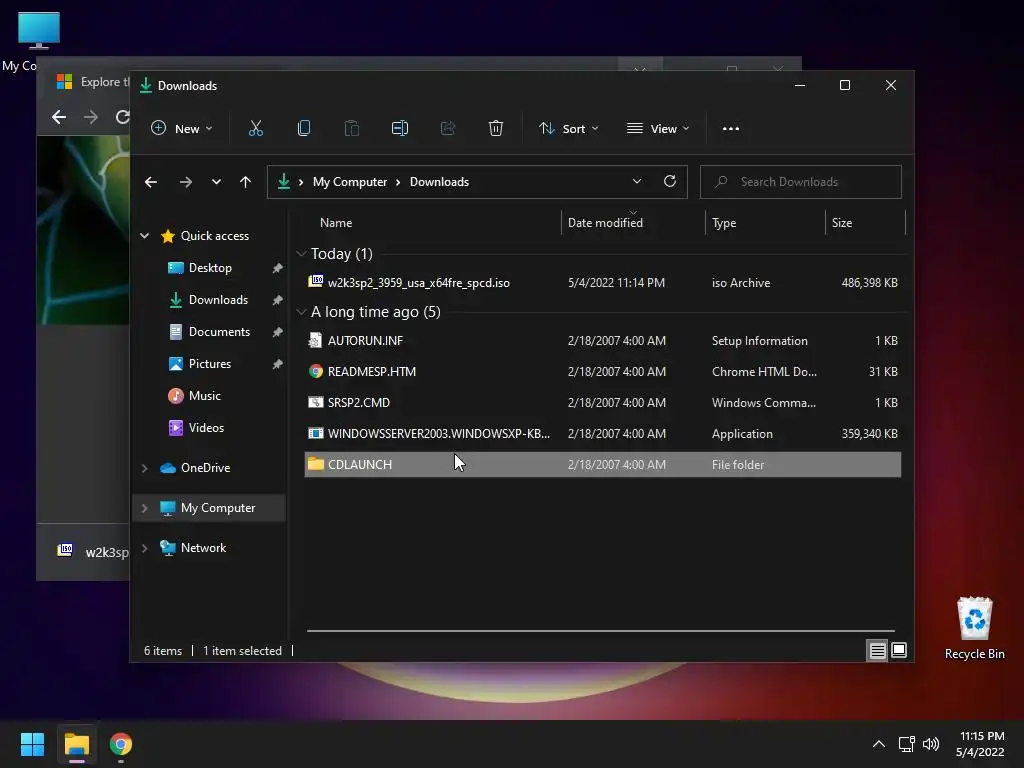
Task: Click Downloads in address breadcrumb
Action: (x=440, y=182)
